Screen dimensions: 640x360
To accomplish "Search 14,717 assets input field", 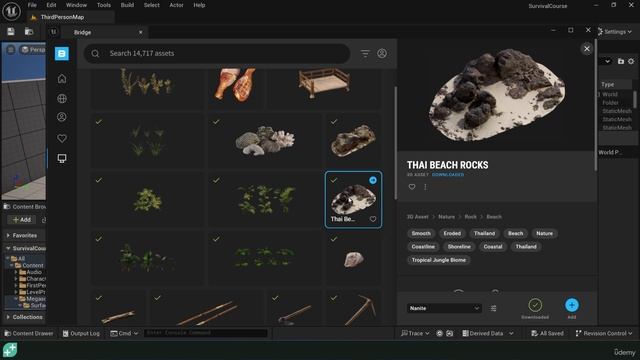I will click(217, 53).
